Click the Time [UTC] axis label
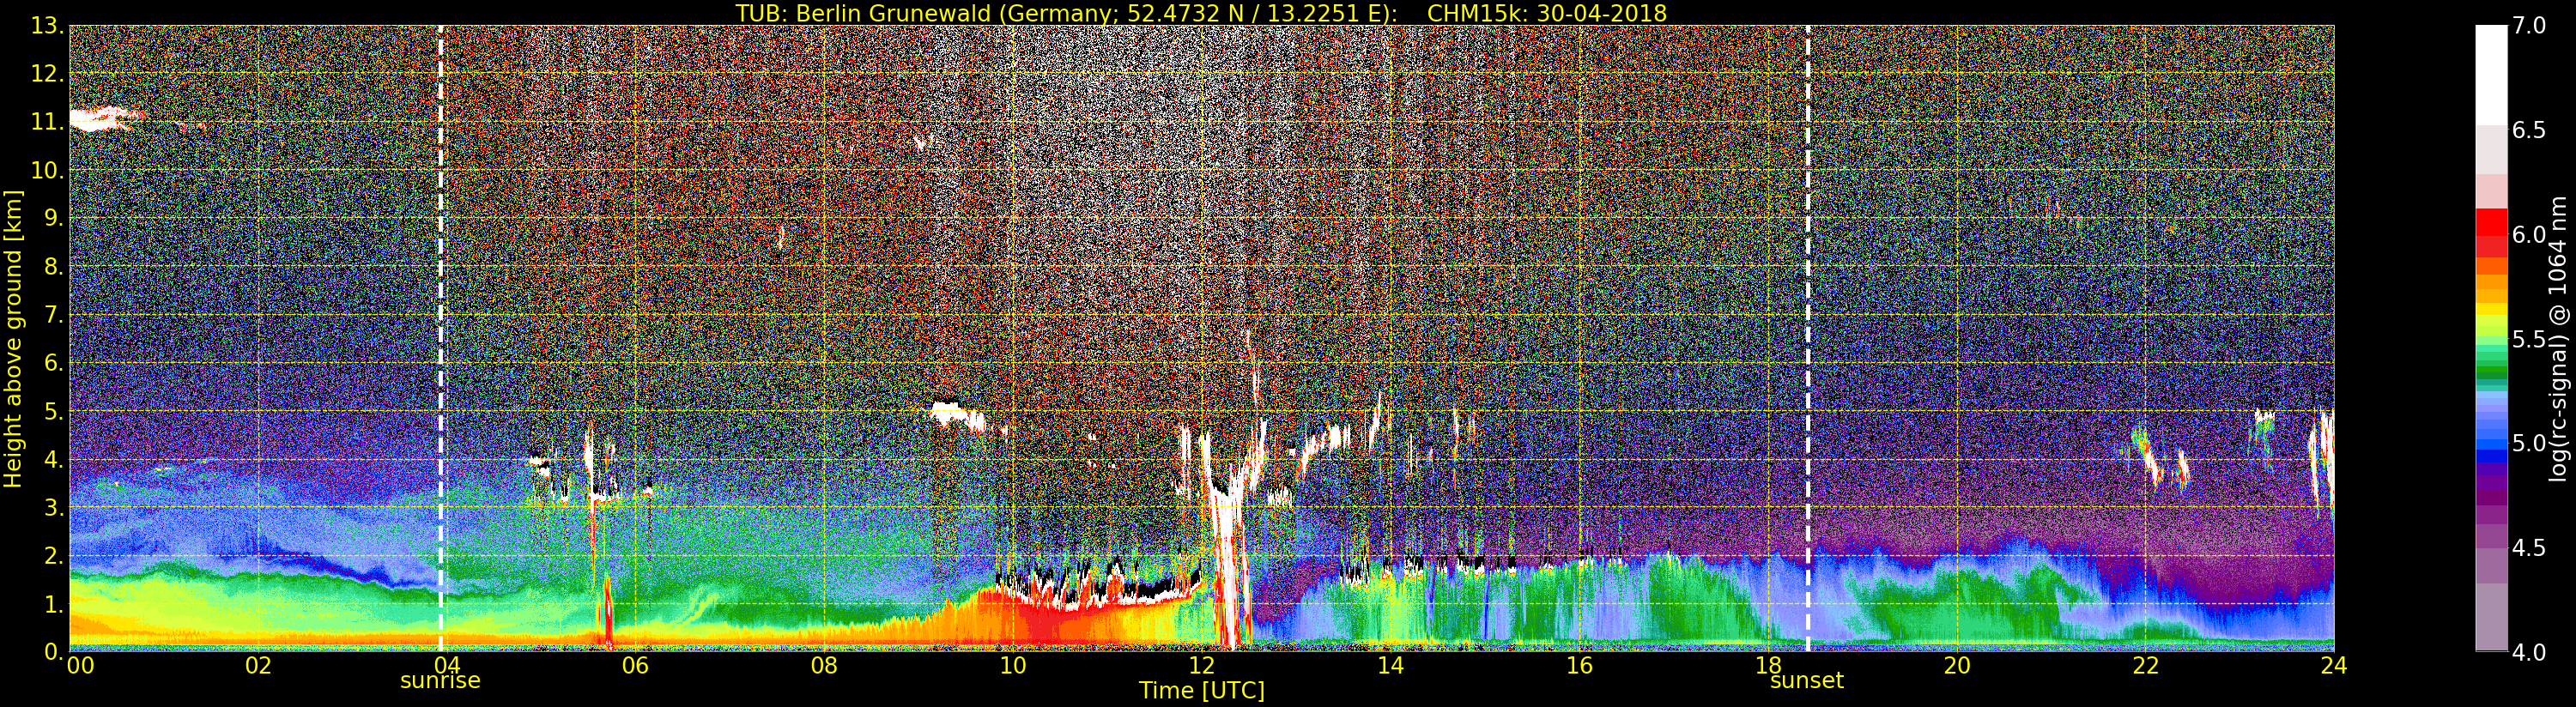This screenshot has width=2576, height=707. coord(1201,691)
